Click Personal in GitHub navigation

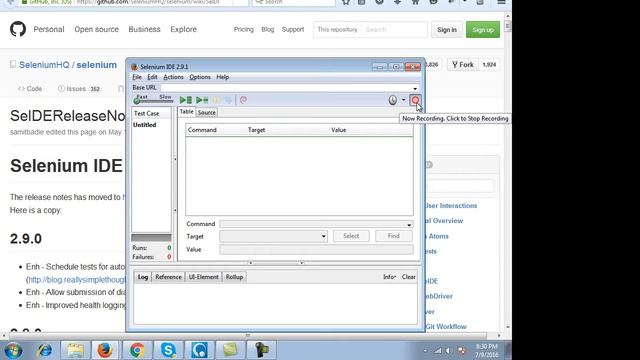tap(49, 29)
